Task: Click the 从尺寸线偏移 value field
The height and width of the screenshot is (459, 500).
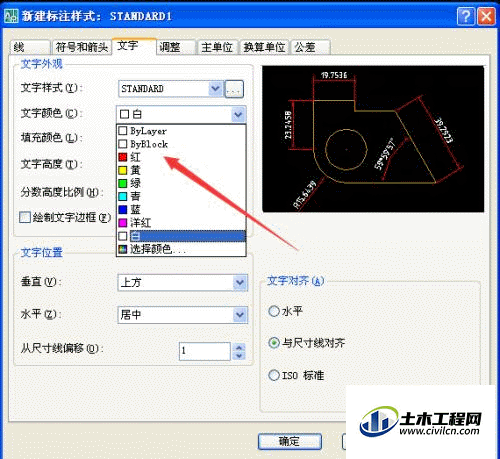Action: 205,351
